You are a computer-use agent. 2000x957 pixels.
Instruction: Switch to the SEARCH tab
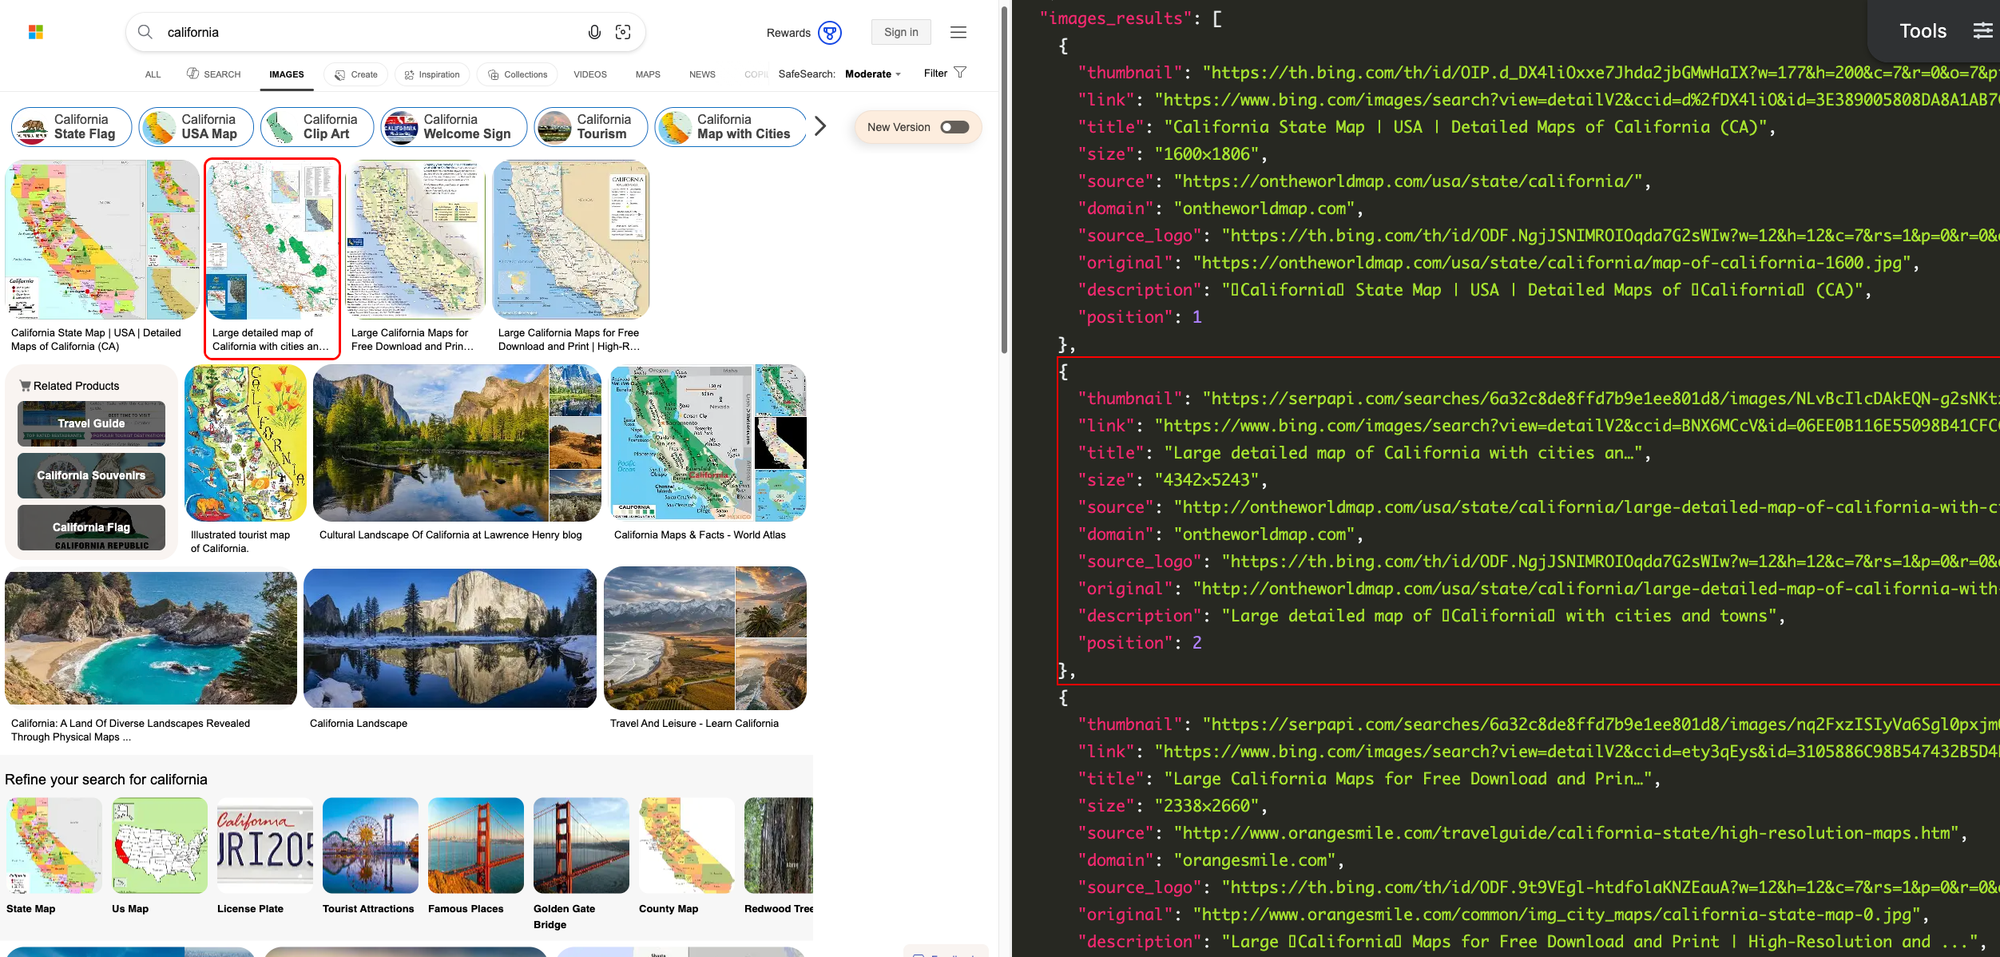(x=213, y=74)
